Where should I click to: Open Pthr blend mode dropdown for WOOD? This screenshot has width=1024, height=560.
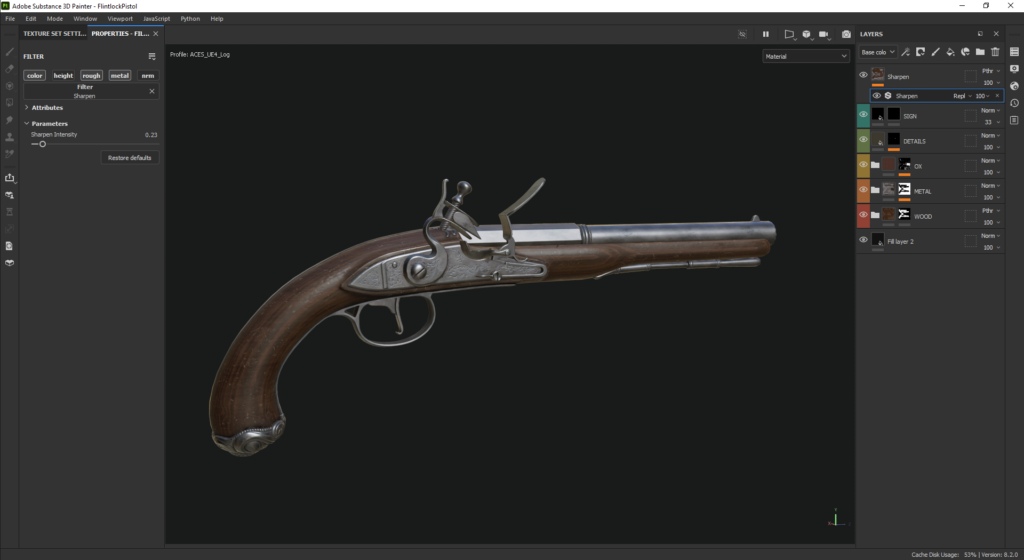point(990,211)
